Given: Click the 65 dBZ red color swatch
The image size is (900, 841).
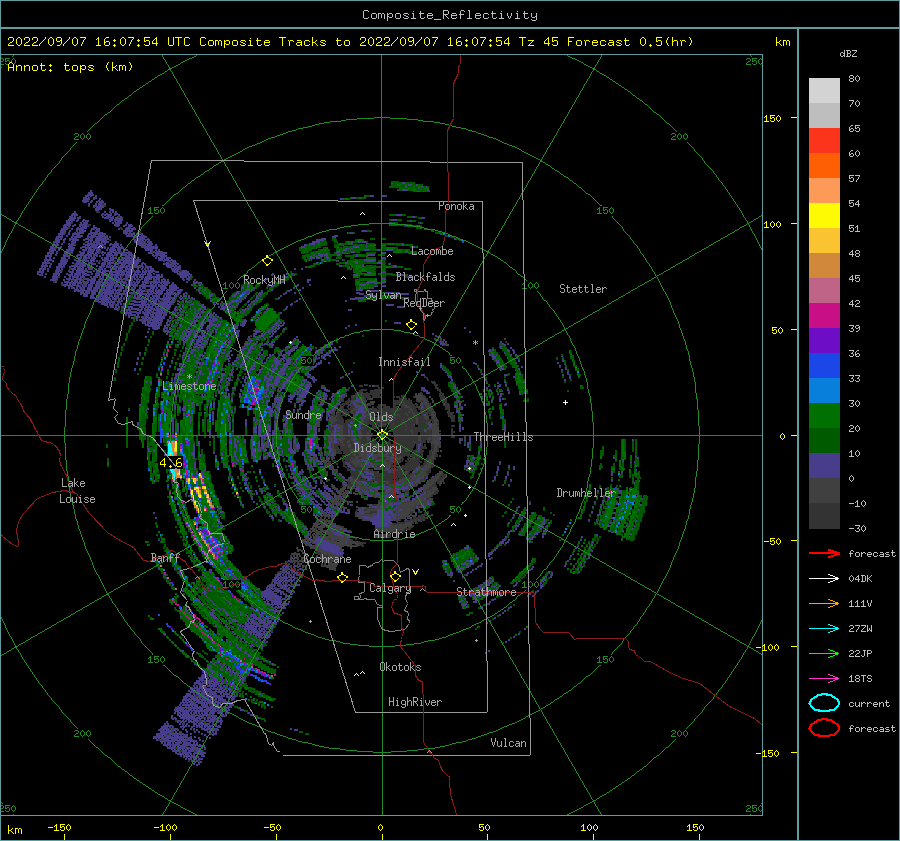Looking at the screenshot, I should click(x=824, y=141).
